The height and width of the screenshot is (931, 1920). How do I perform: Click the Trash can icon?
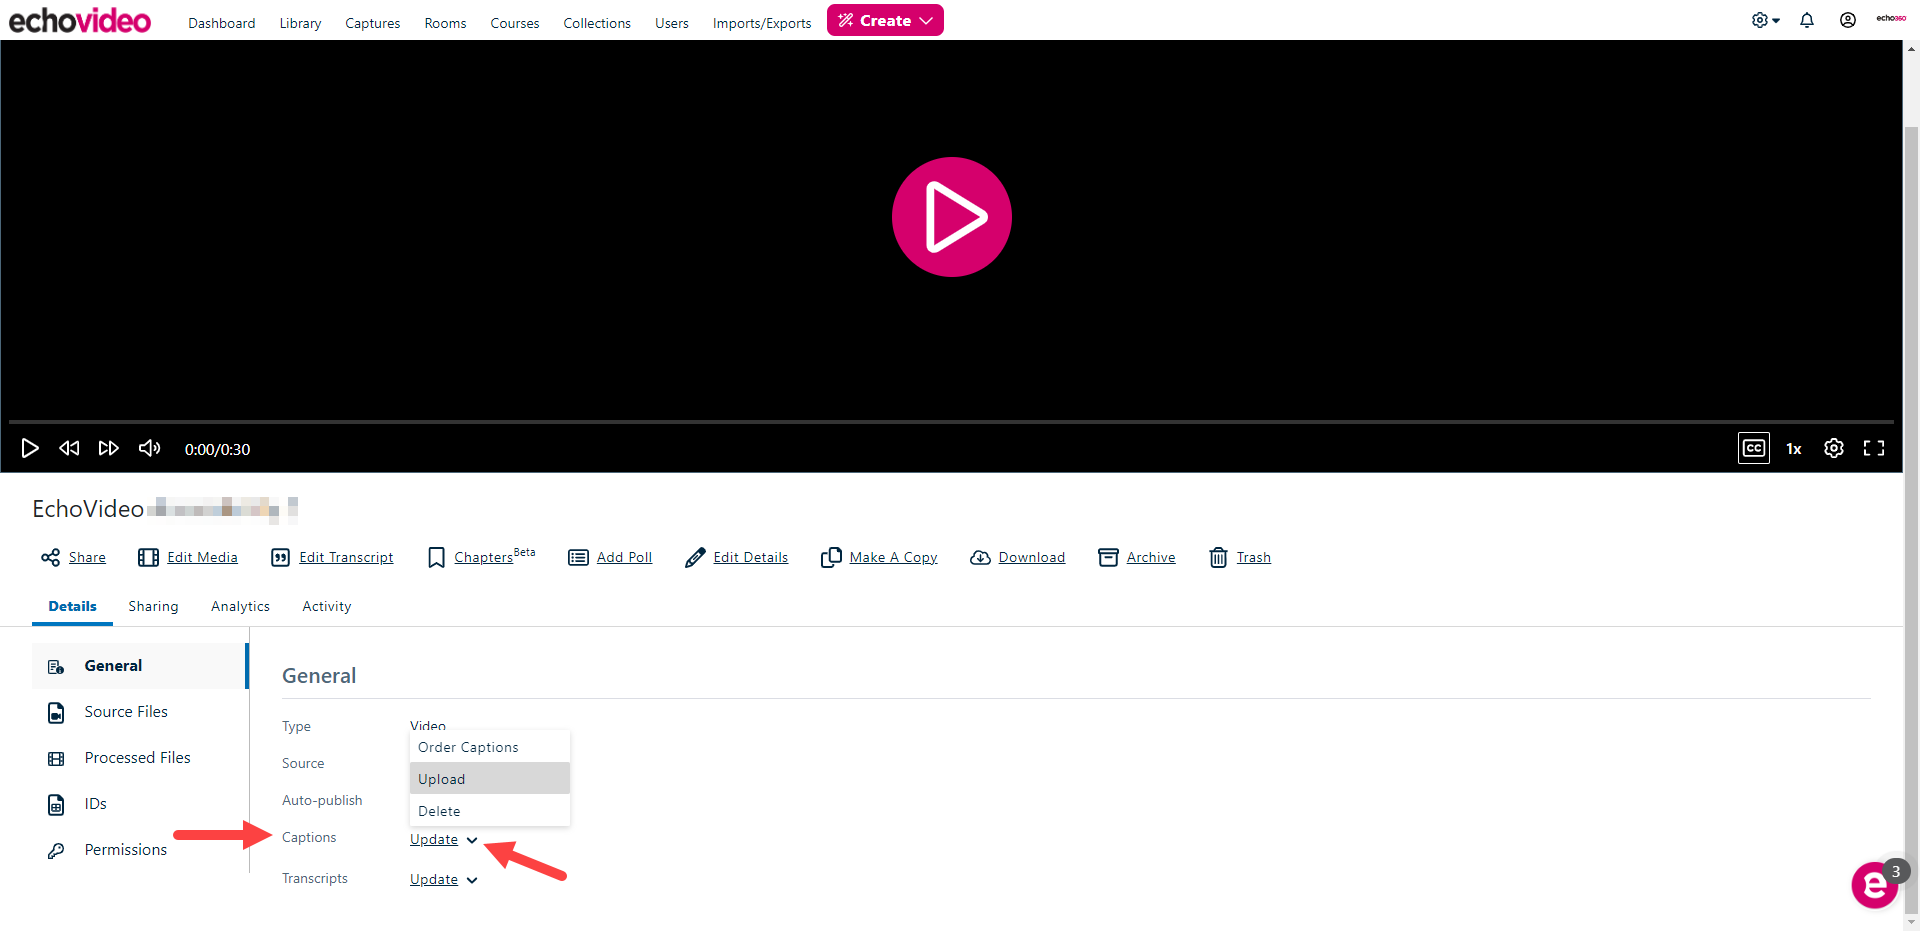(1218, 557)
